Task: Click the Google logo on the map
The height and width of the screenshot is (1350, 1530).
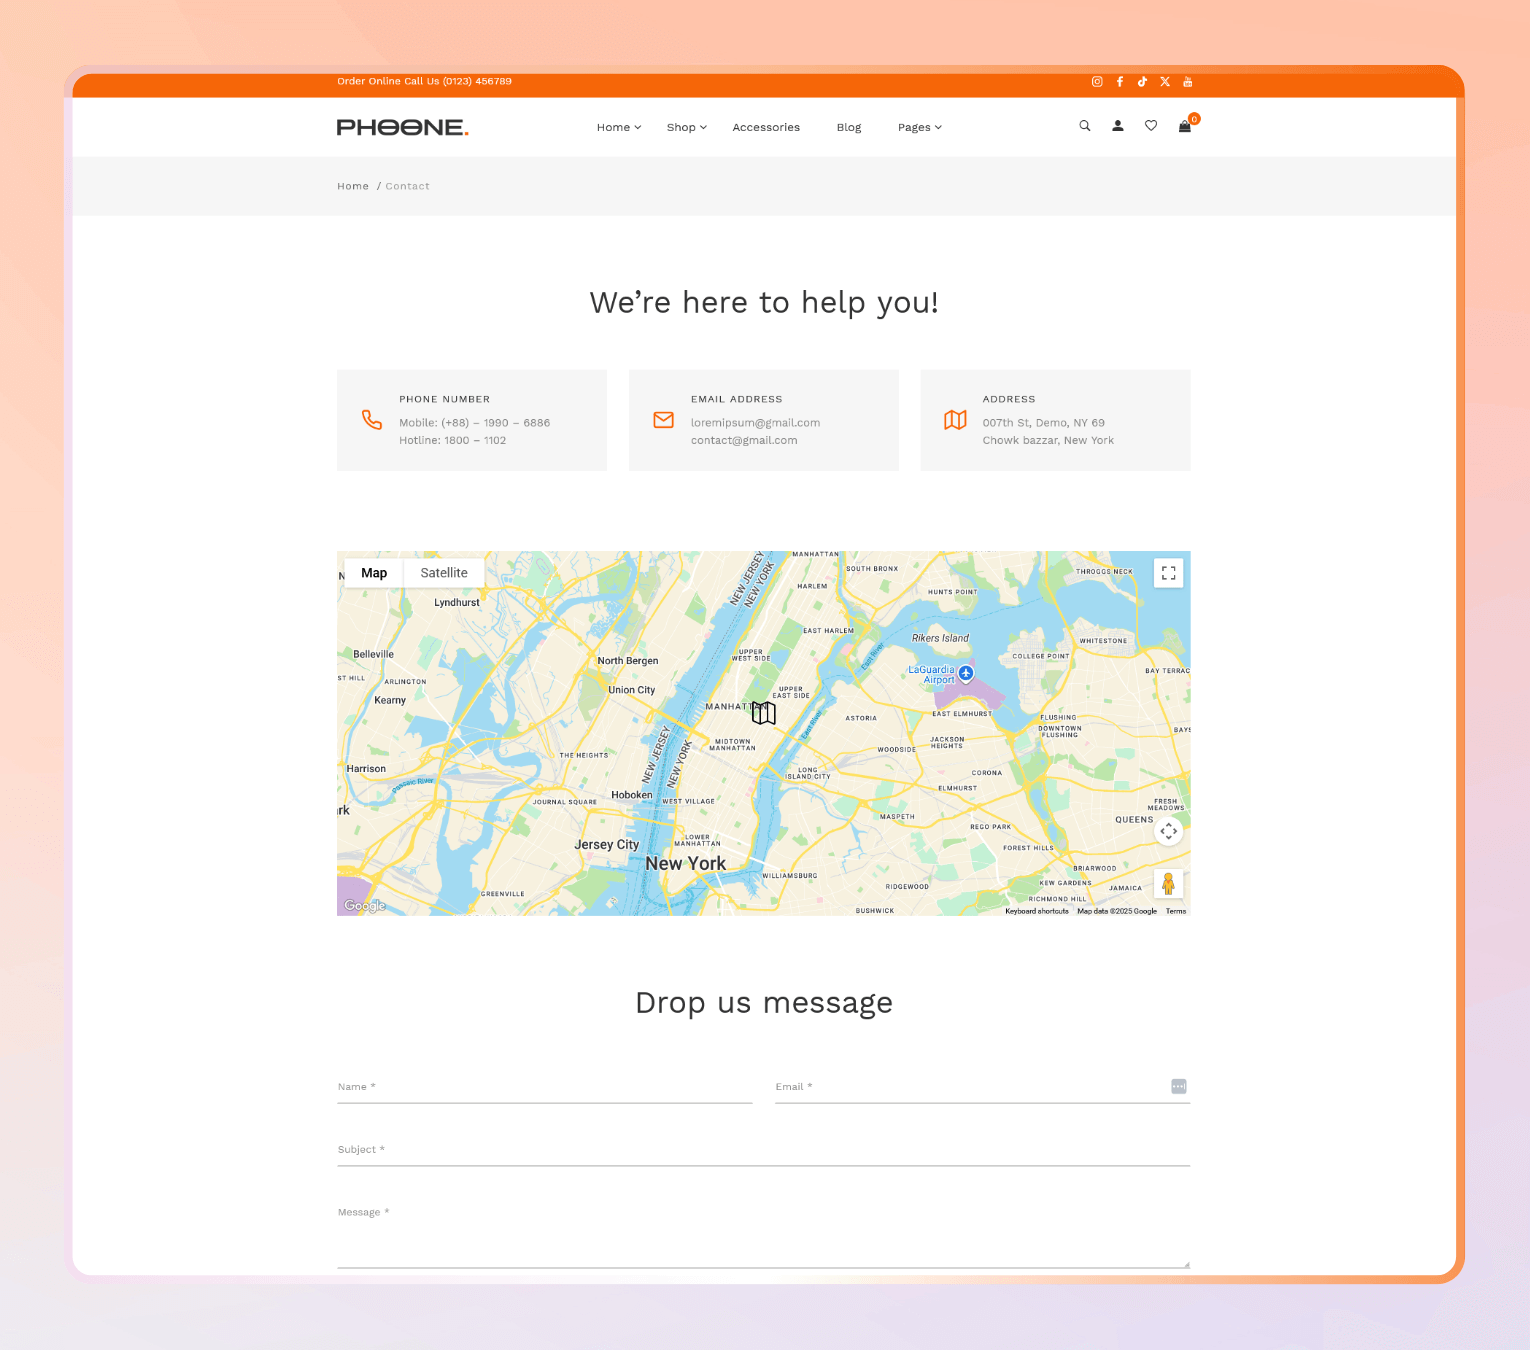Action: [x=364, y=906]
